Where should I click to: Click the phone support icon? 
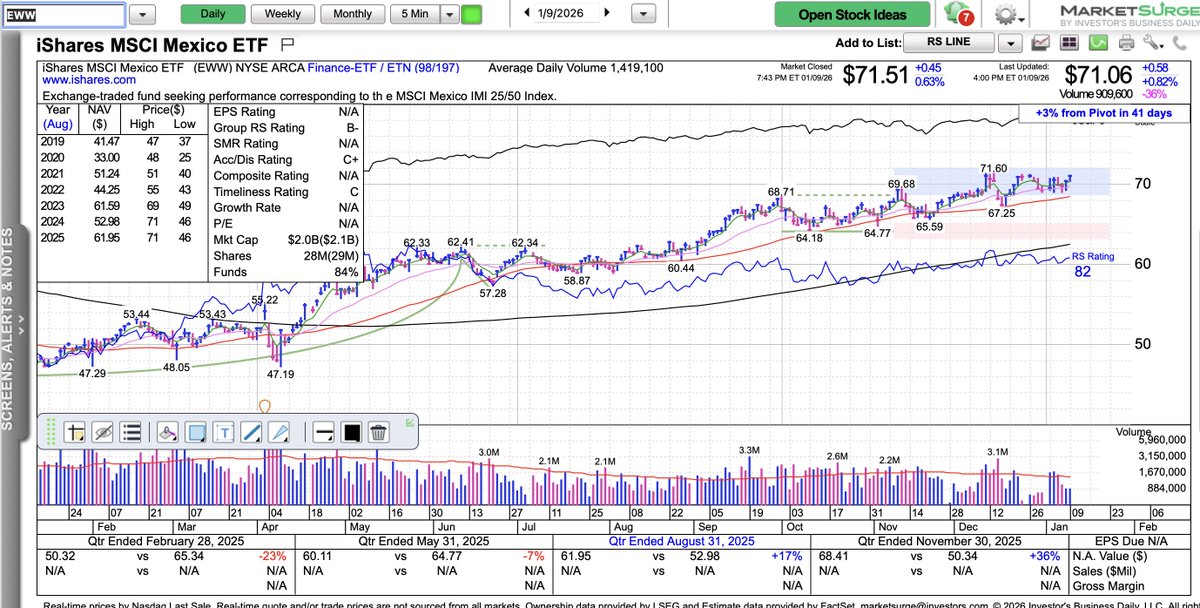[1181, 43]
